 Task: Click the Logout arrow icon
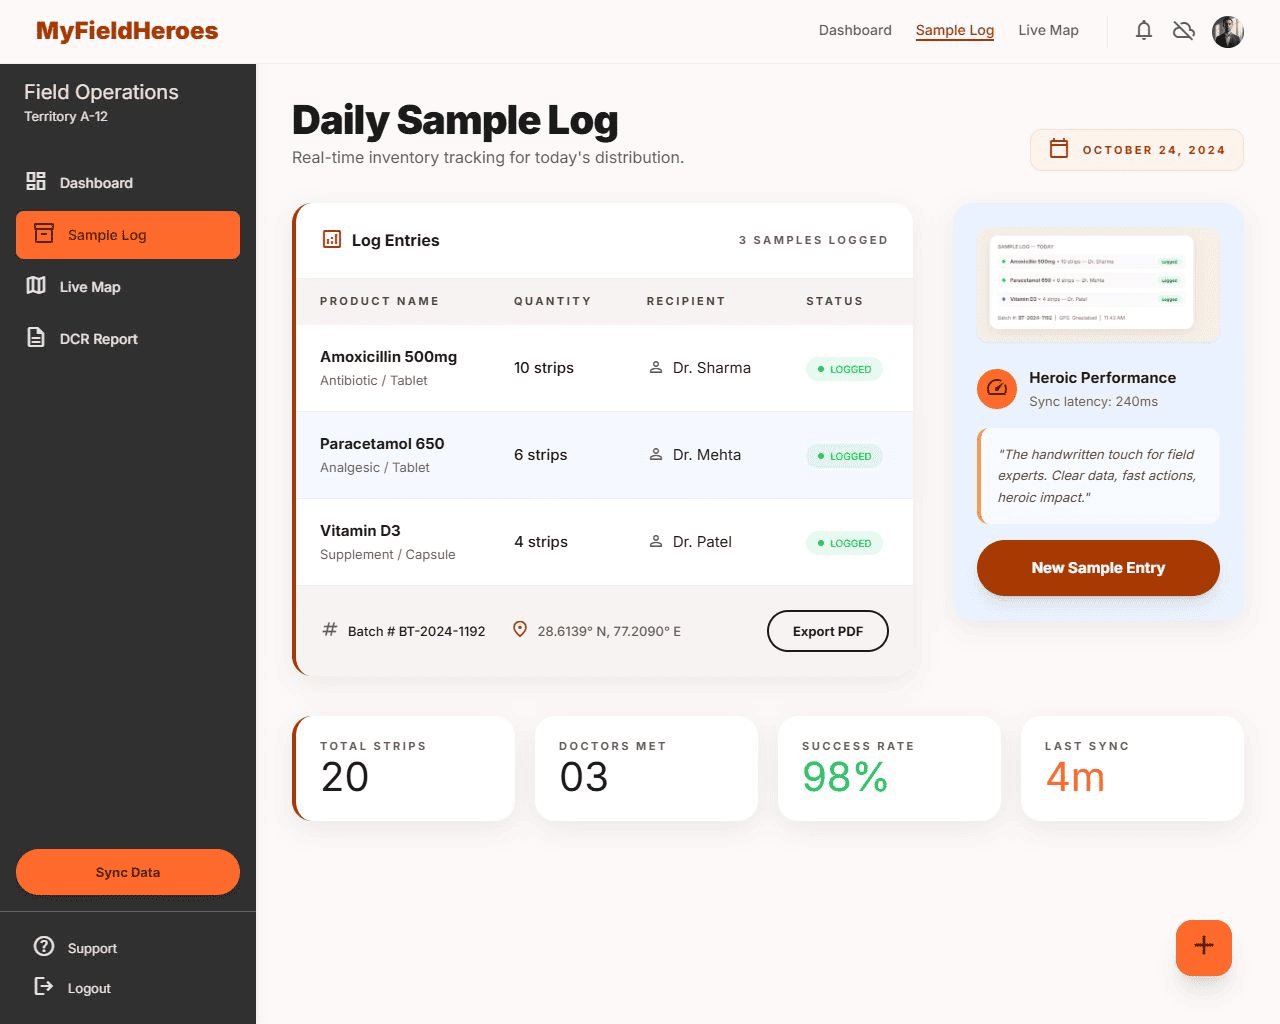click(44, 986)
